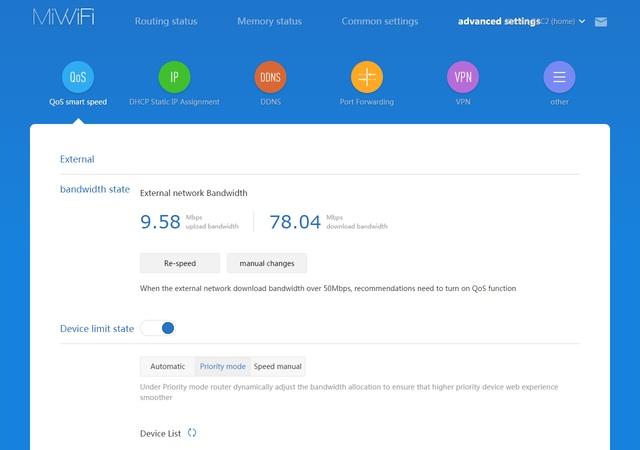The image size is (640, 450).
Task: Click the 'bandwidth state' label
Action: pyautogui.click(x=95, y=189)
